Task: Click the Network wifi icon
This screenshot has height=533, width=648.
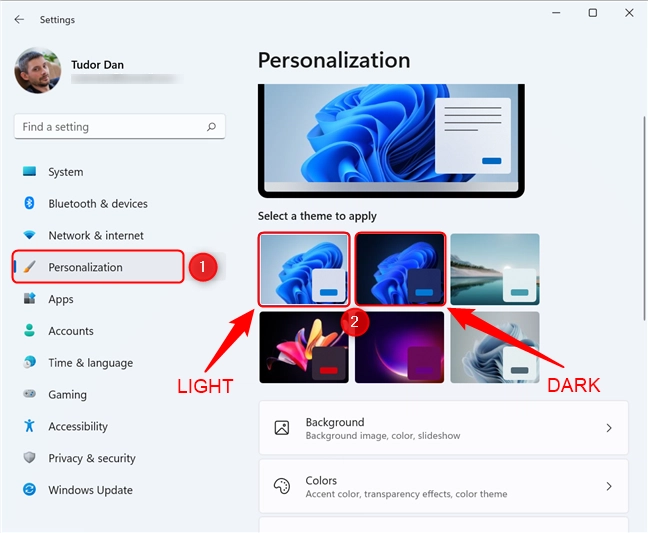Action: click(29, 235)
